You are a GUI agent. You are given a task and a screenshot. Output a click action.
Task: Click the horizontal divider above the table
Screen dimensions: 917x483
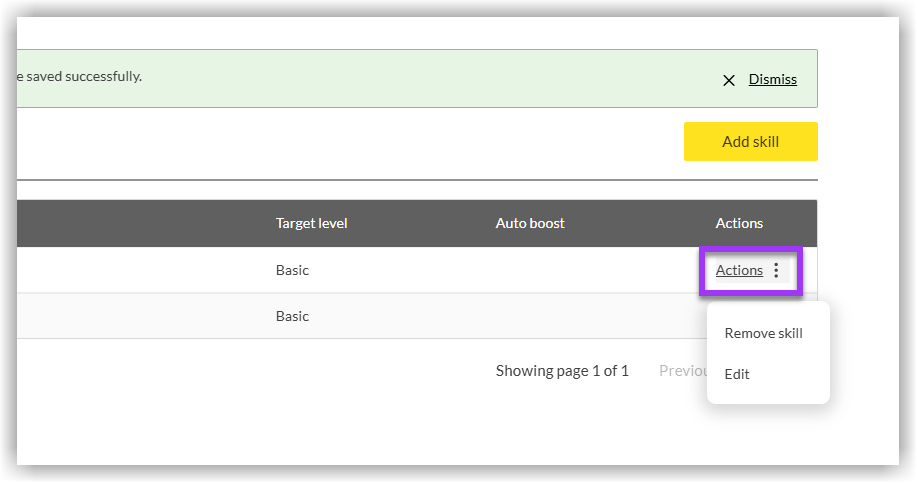pyautogui.click(x=400, y=180)
